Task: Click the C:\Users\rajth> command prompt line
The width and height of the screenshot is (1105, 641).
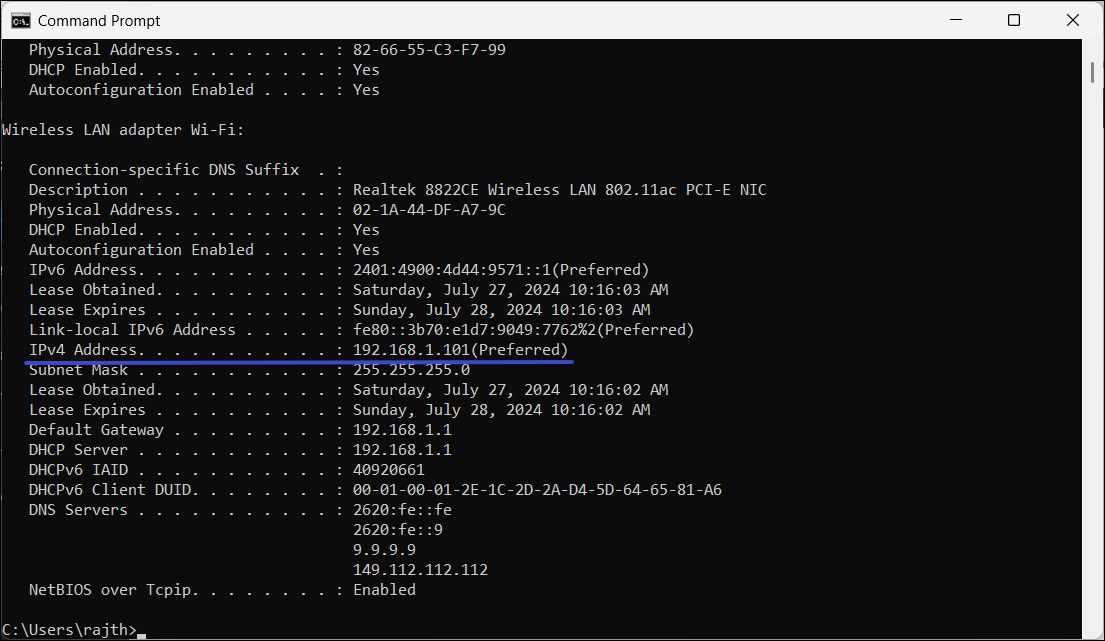Action: click(69, 628)
